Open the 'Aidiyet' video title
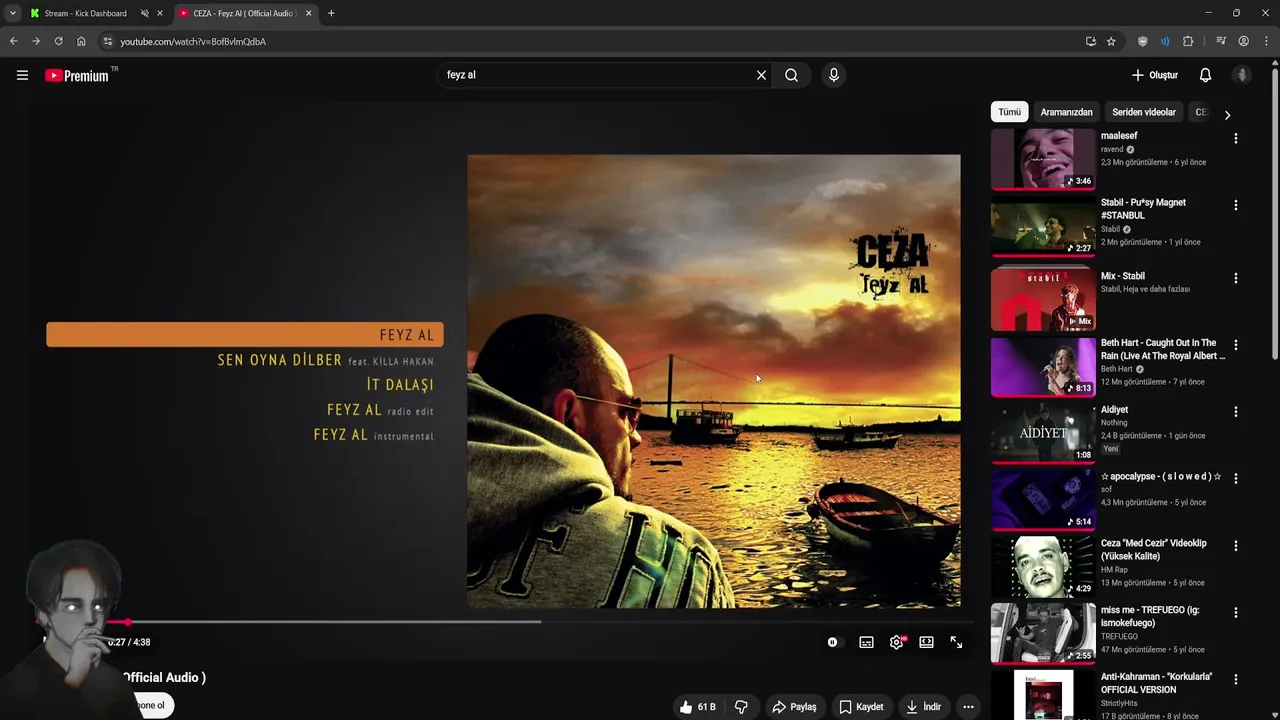This screenshot has height=720, width=1280. click(1115, 409)
